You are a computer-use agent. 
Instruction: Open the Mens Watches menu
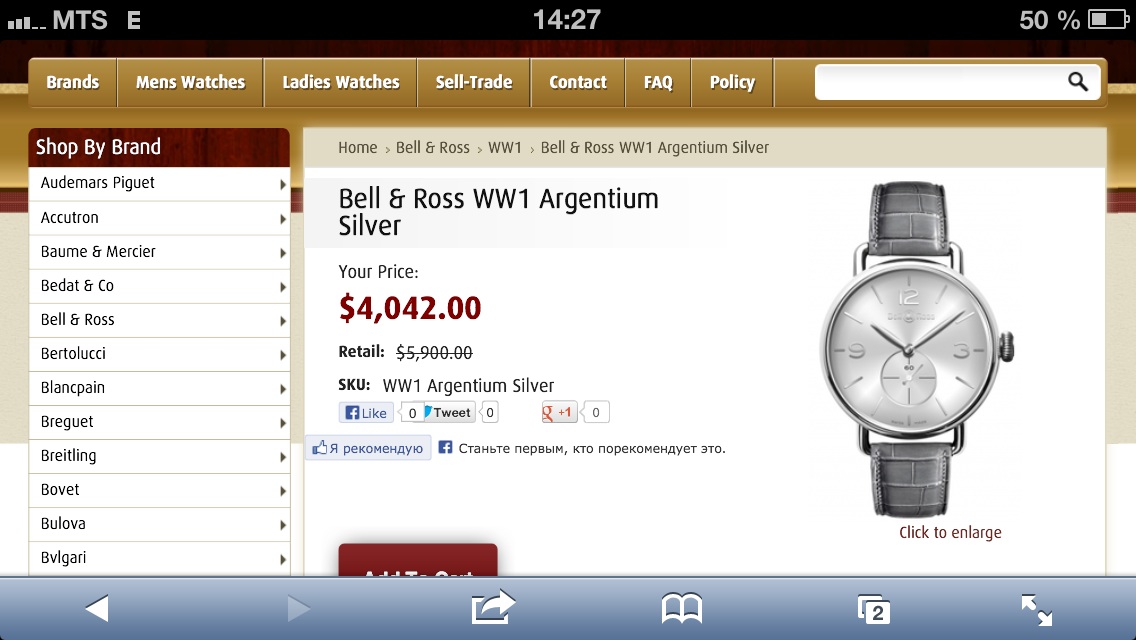(191, 83)
